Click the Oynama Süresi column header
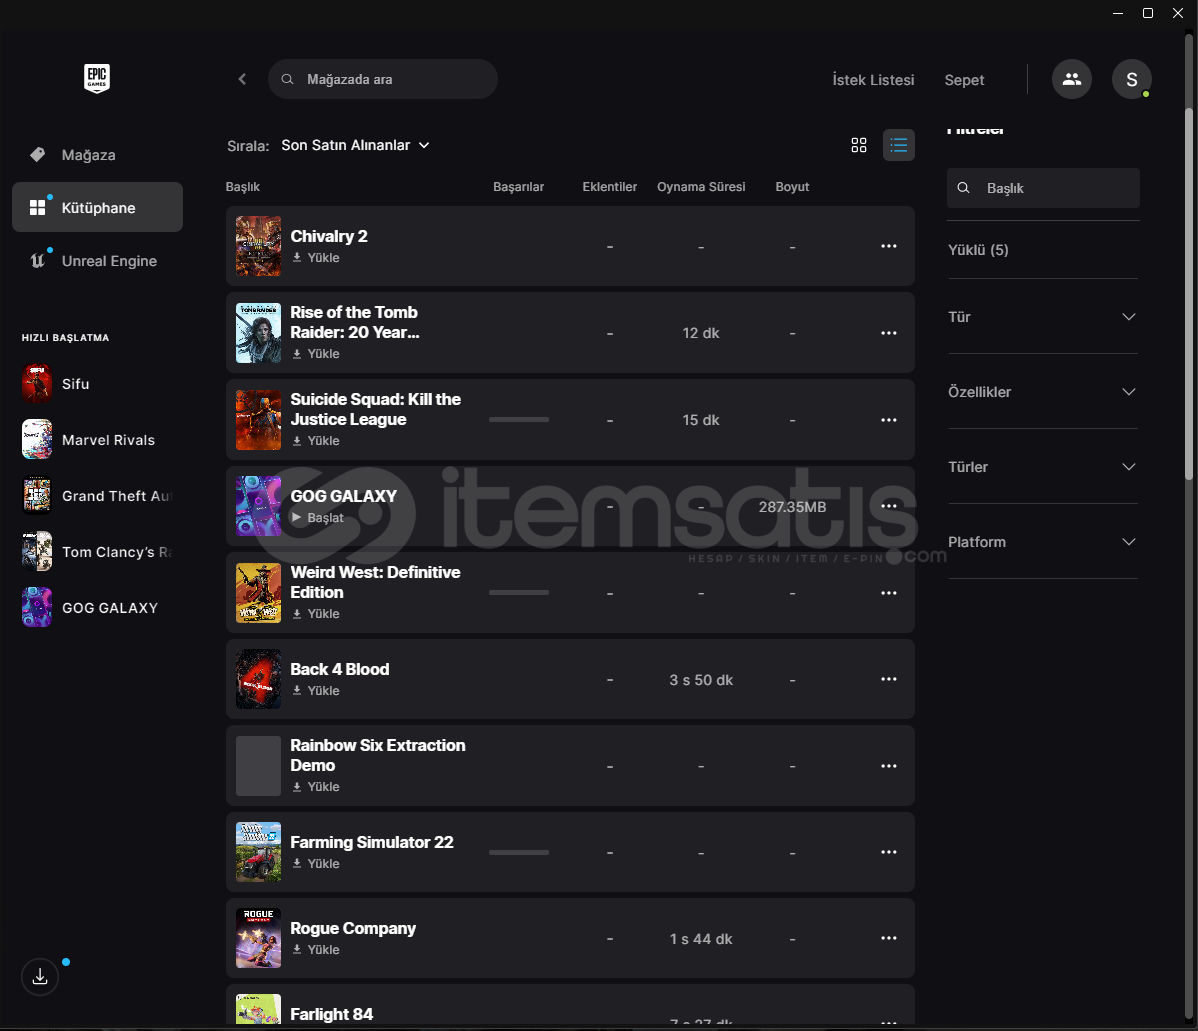1198x1031 pixels. pos(701,186)
